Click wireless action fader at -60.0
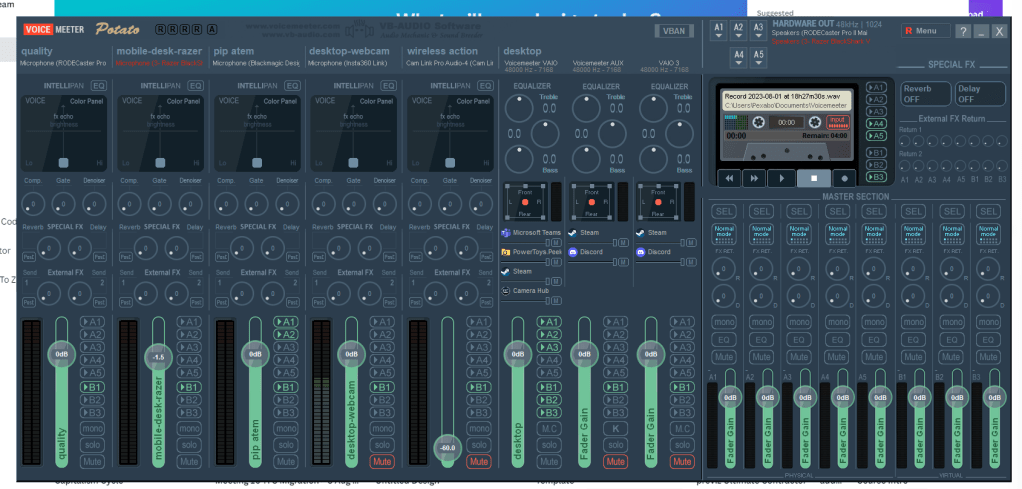The width and height of the screenshot is (1022, 489). (448, 448)
